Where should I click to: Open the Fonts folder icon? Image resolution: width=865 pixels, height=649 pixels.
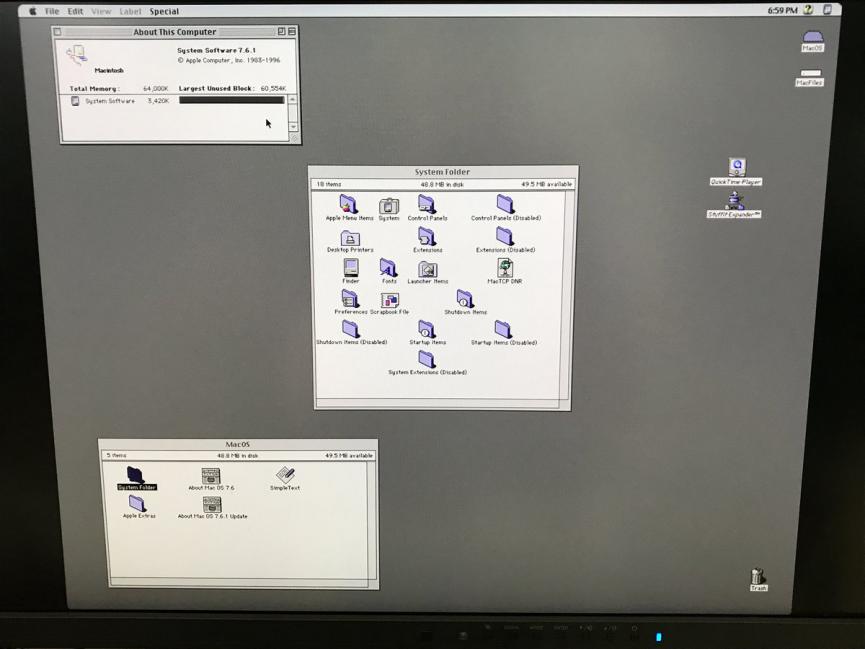(388, 268)
